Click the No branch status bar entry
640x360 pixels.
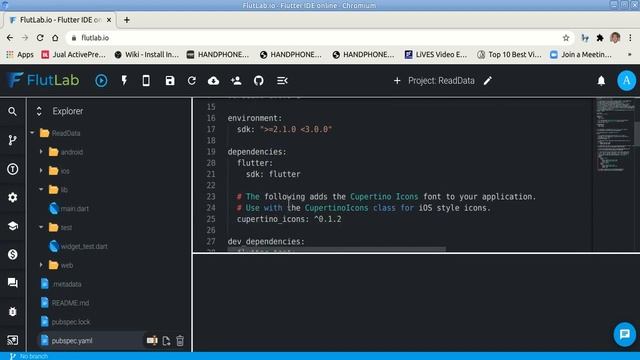(x=29, y=356)
